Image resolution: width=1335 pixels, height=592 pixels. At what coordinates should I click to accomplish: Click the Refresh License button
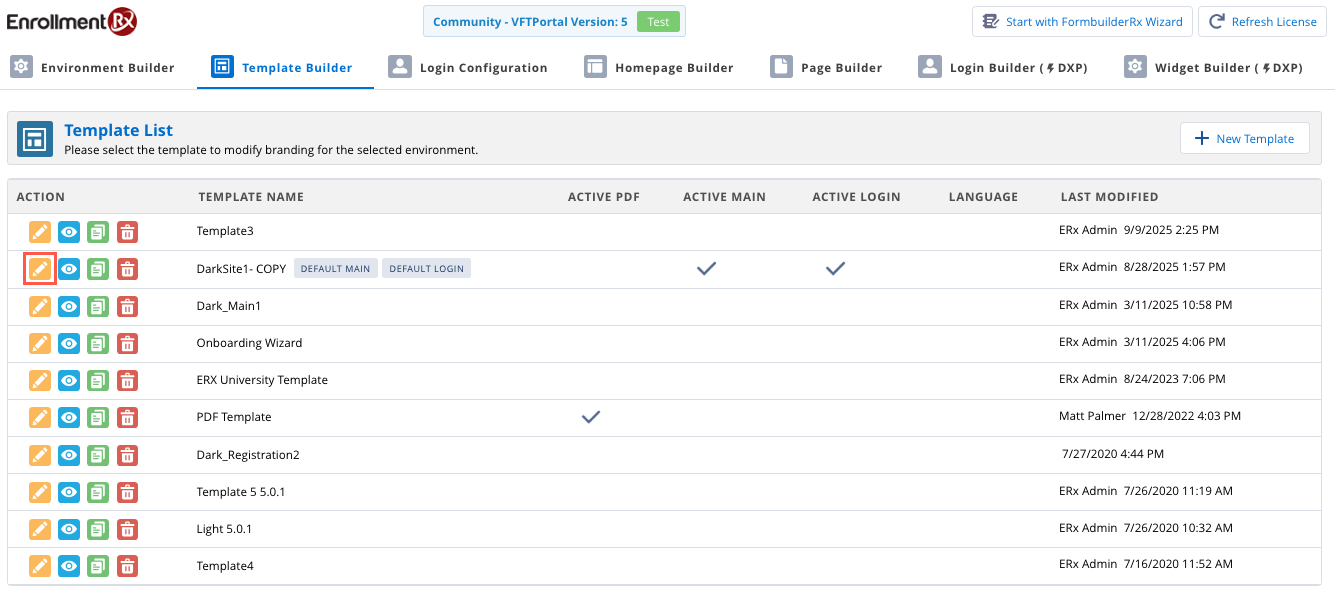click(x=1262, y=22)
